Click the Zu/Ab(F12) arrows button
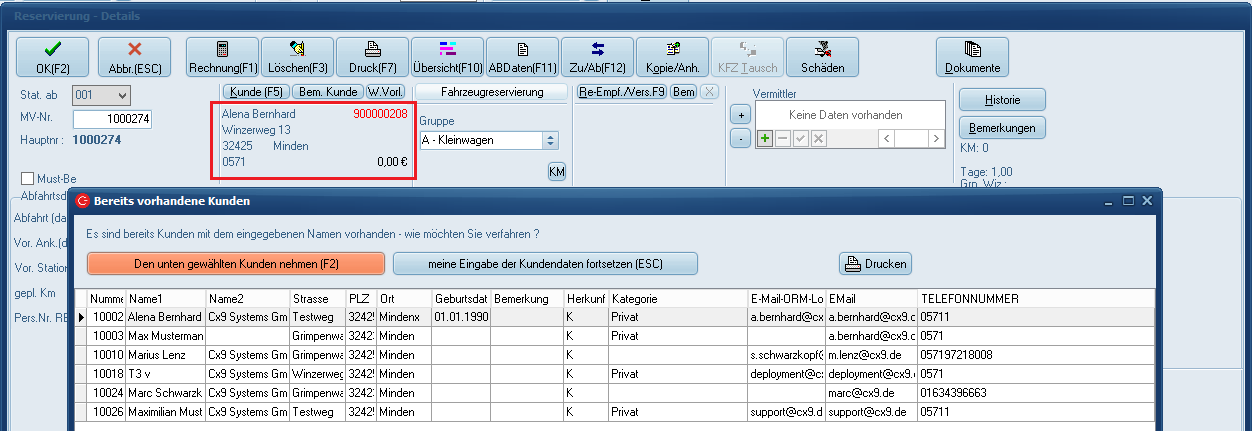The image size is (1252, 431). [597, 58]
